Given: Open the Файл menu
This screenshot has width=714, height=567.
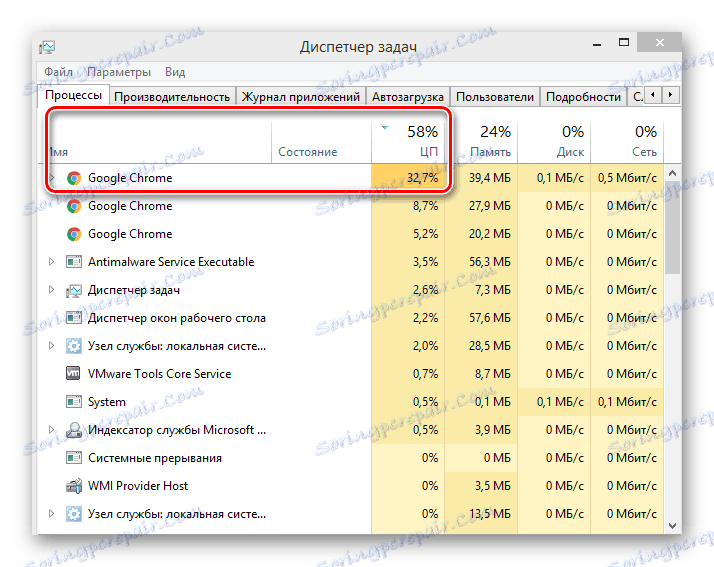Looking at the screenshot, I should 58,72.
